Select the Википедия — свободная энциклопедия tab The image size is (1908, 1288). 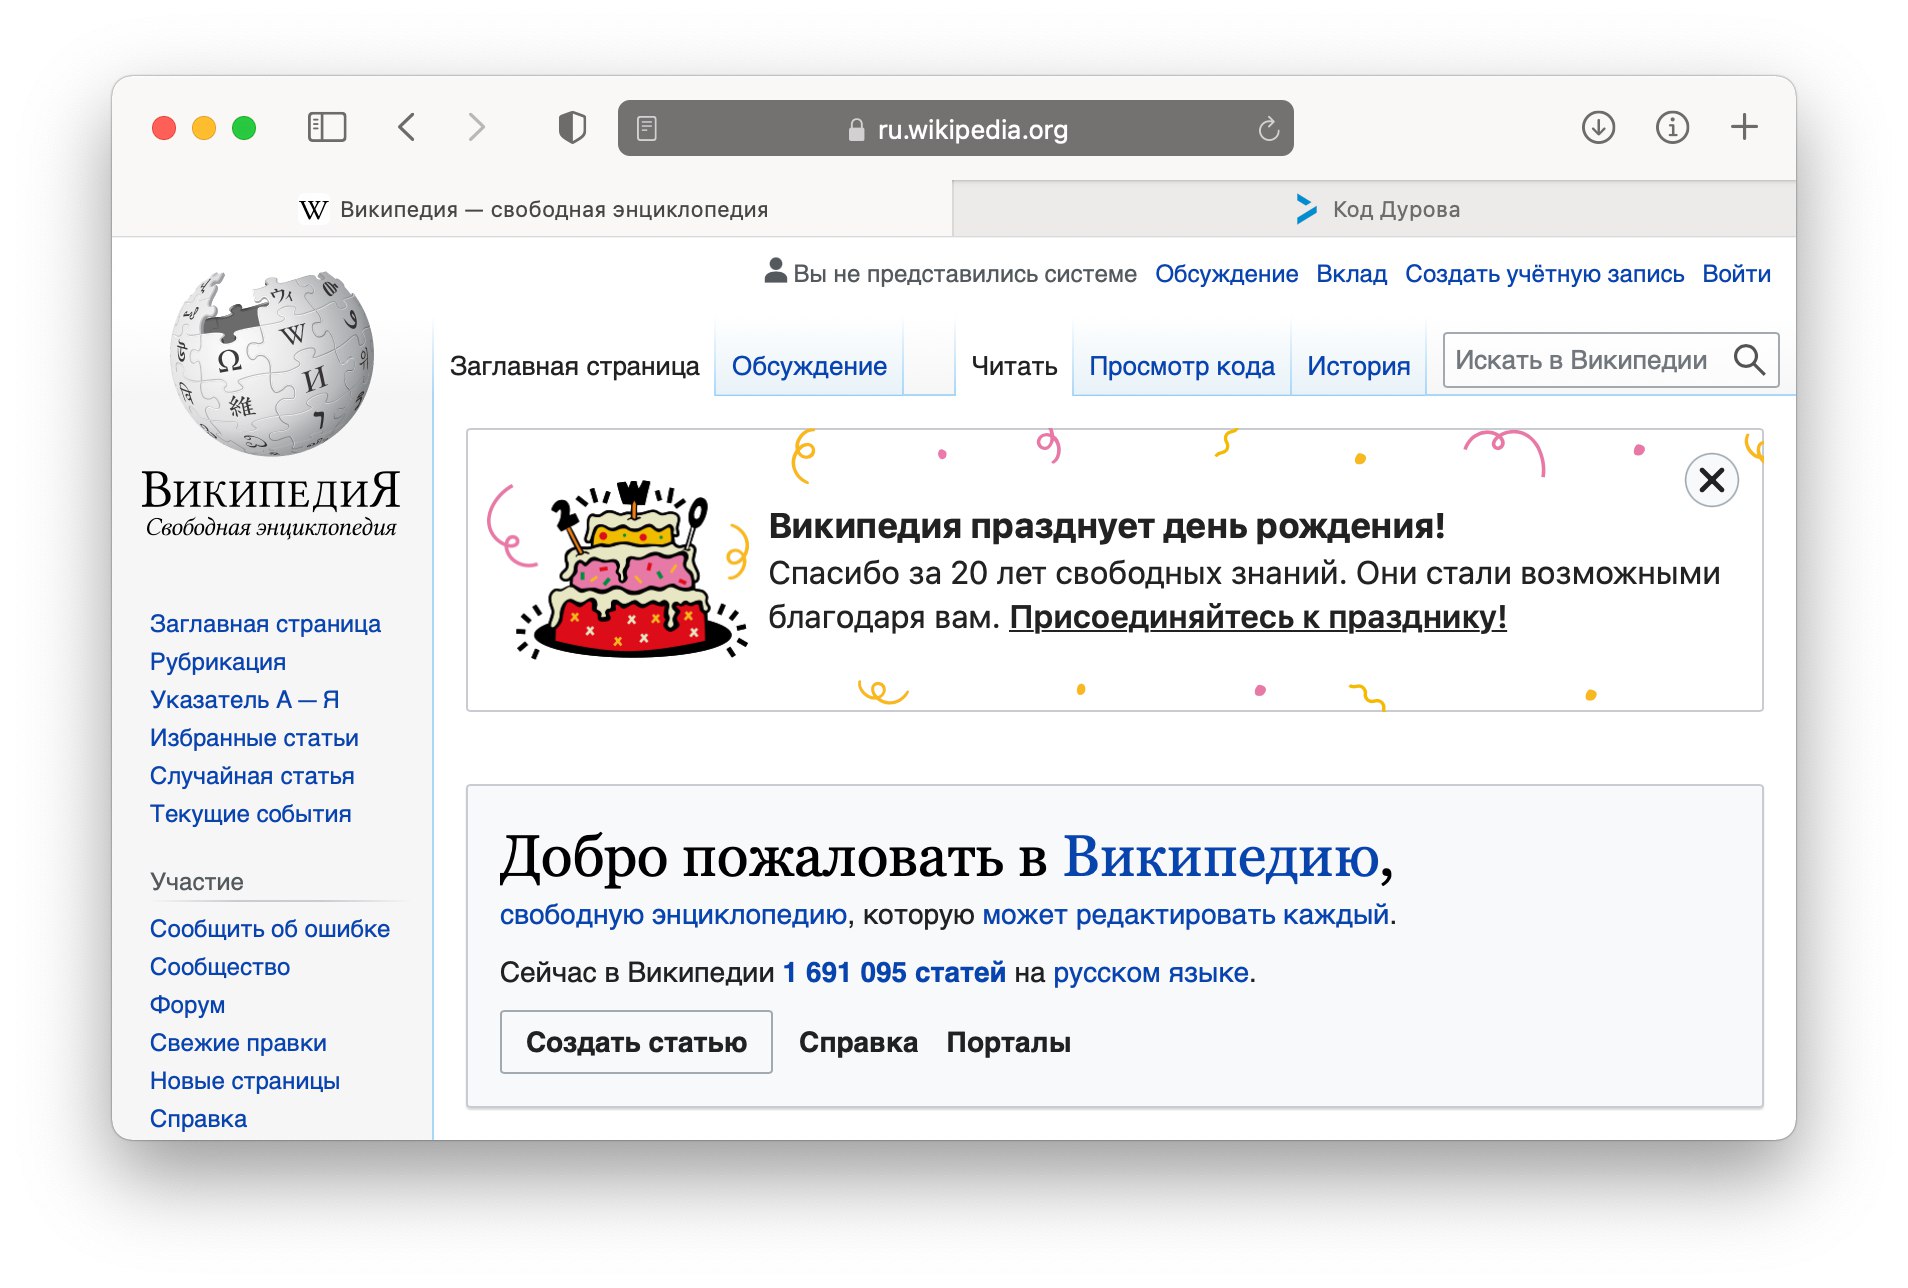[533, 209]
